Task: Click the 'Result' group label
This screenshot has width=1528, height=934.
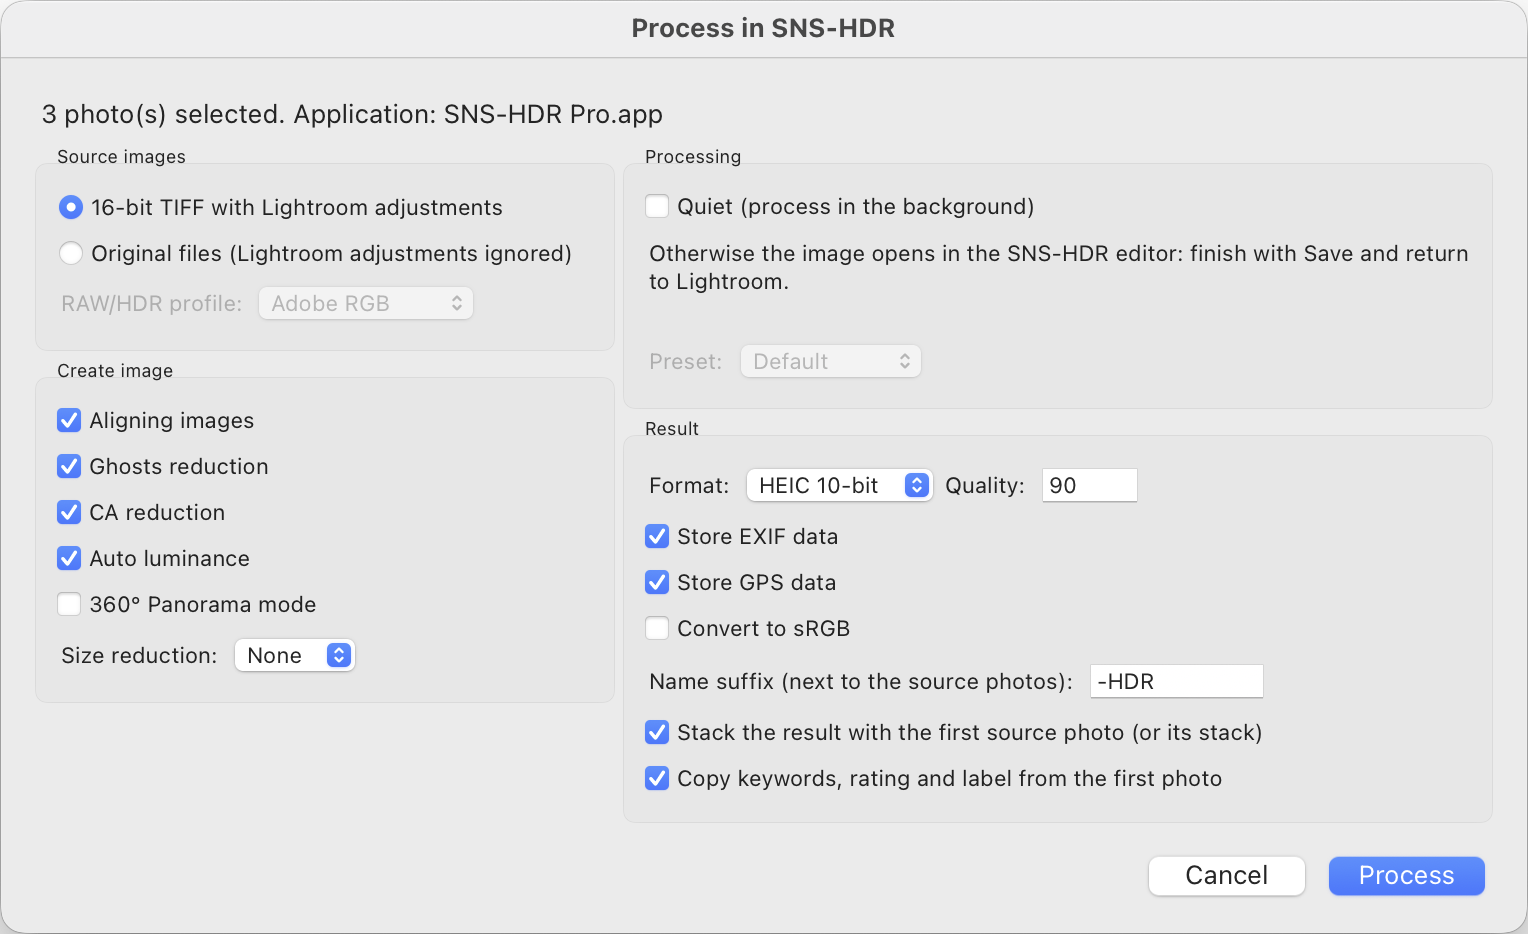Action: (x=672, y=429)
